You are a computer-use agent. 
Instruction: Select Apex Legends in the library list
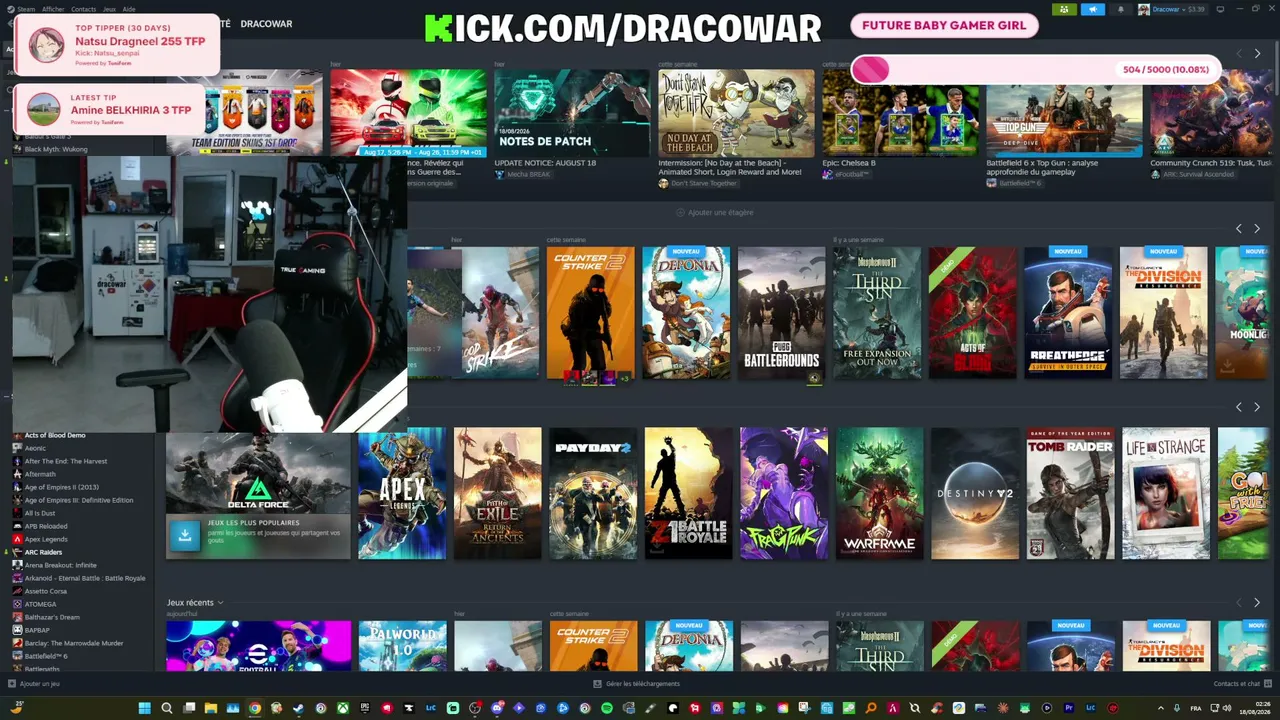pyautogui.click(x=46, y=539)
